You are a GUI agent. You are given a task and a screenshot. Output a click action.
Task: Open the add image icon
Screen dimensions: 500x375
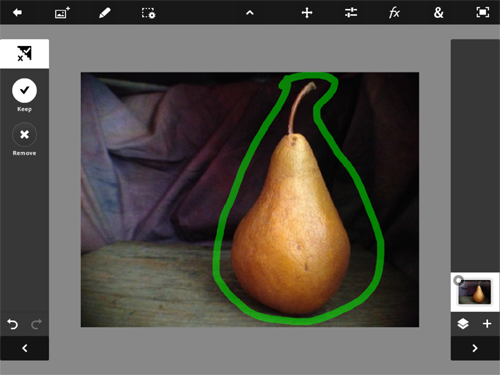pyautogui.click(x=62, y=13)
